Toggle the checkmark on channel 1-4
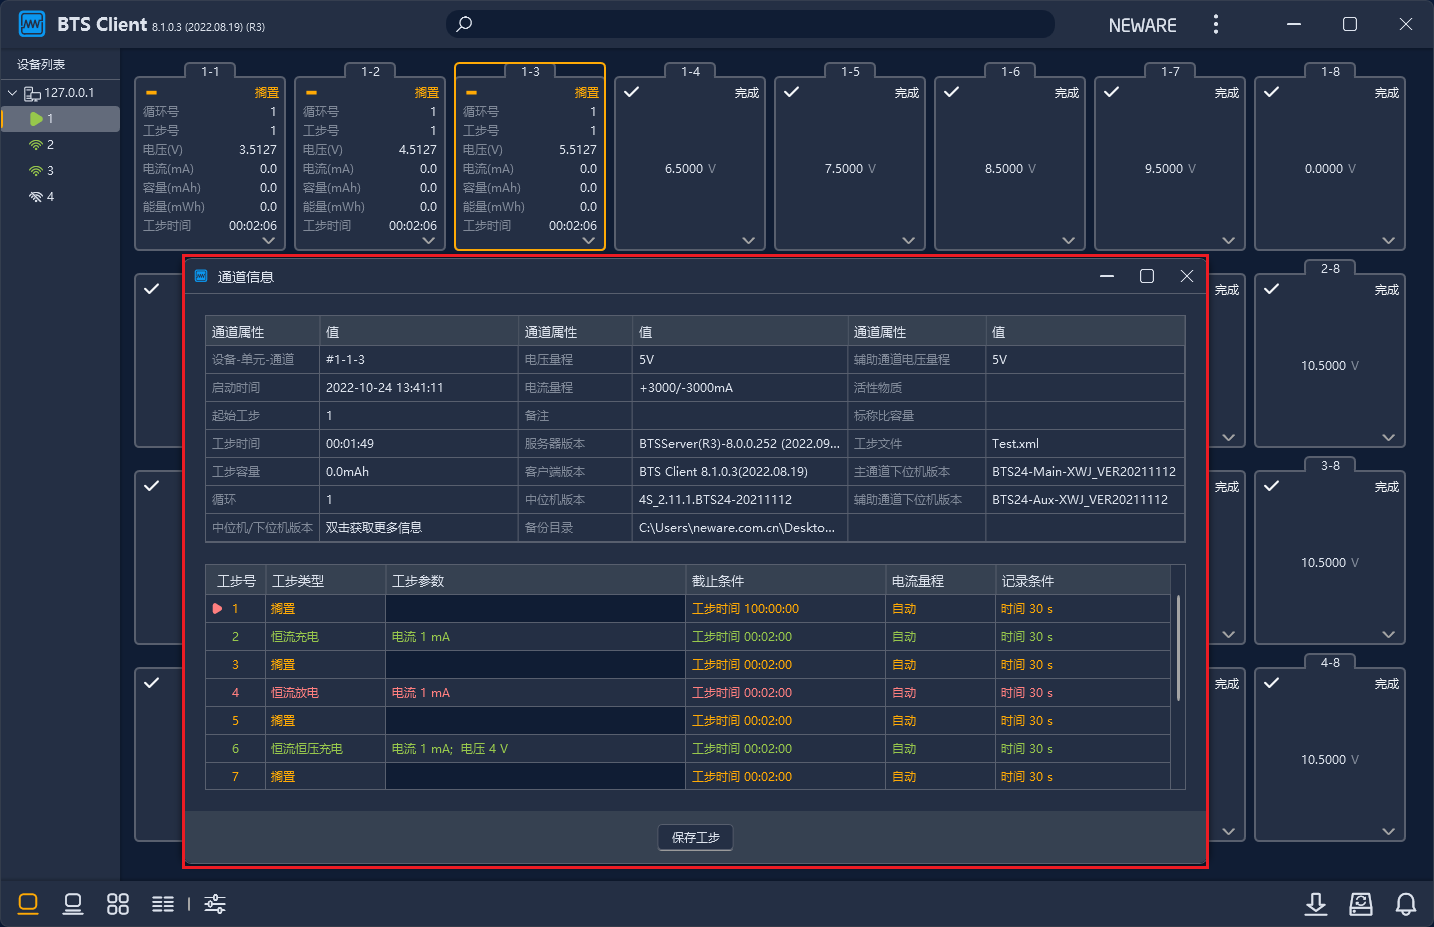This screenshot has height=927, width=1434. [x=632, y=92]
